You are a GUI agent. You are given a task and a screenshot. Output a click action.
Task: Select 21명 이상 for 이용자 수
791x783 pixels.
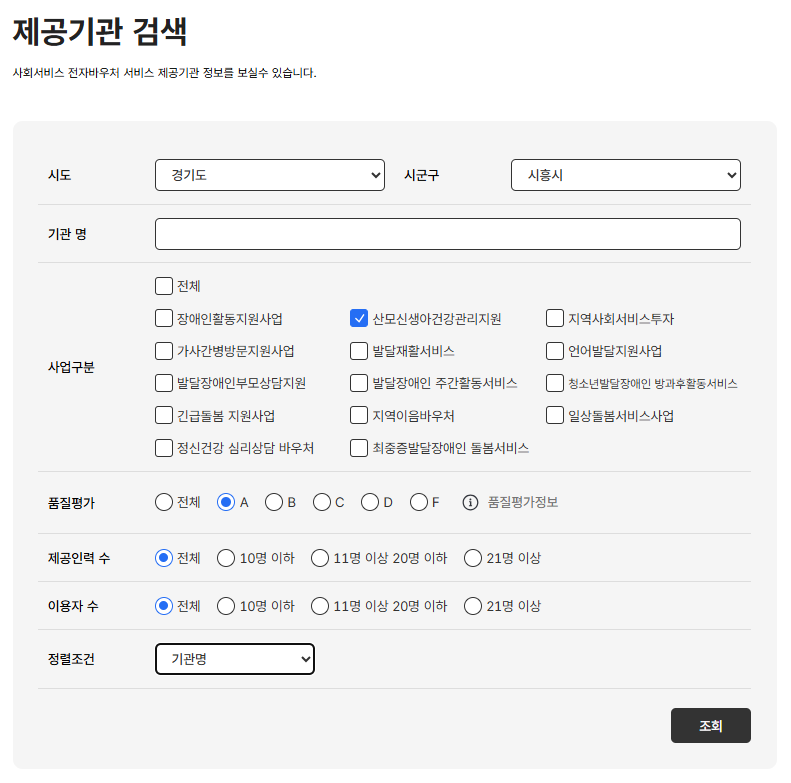pyautogui.click(x=473, y=606)
